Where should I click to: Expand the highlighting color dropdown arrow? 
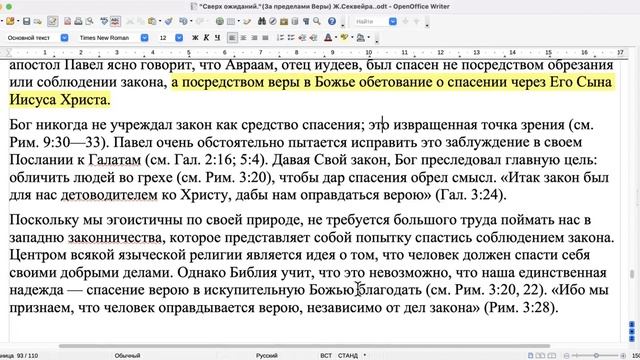tap(352, 38)
